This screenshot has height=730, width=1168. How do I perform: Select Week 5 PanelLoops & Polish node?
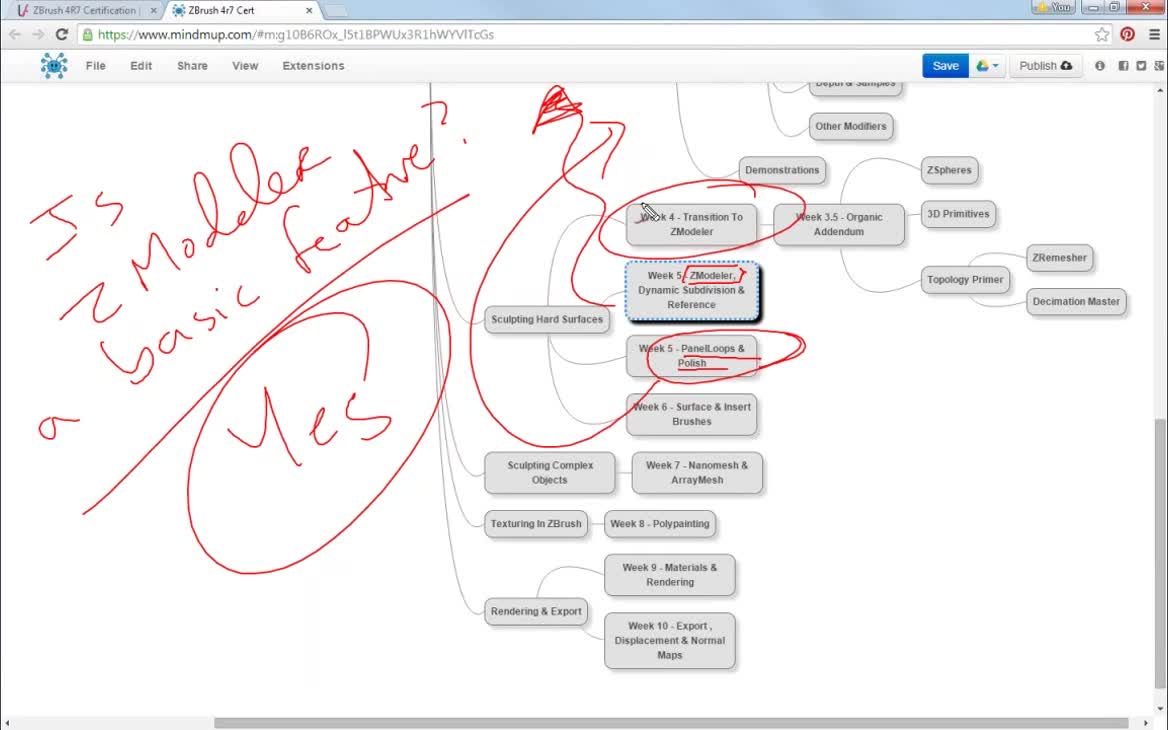[691, 355]
